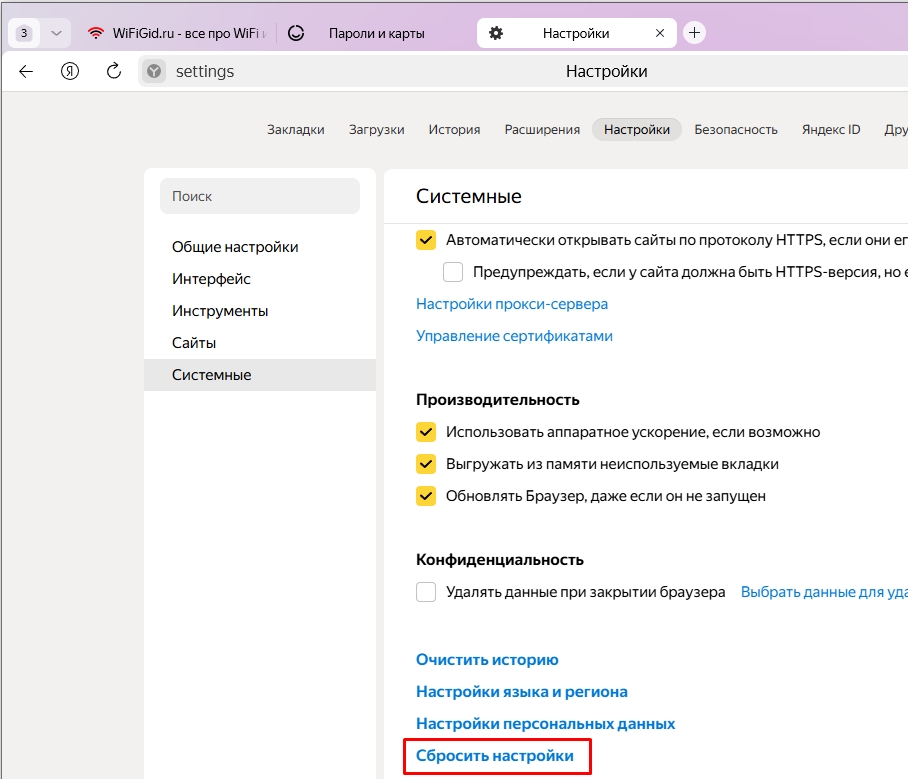The image size is (908, 779).
Task: Go to Безопасность in top menu
Action: [x=735, y=129]
